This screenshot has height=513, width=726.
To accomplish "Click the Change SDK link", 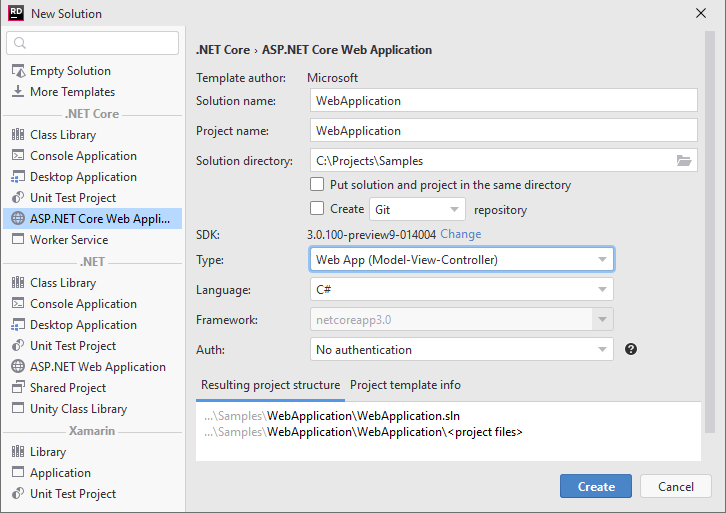I will coord(460,234).
